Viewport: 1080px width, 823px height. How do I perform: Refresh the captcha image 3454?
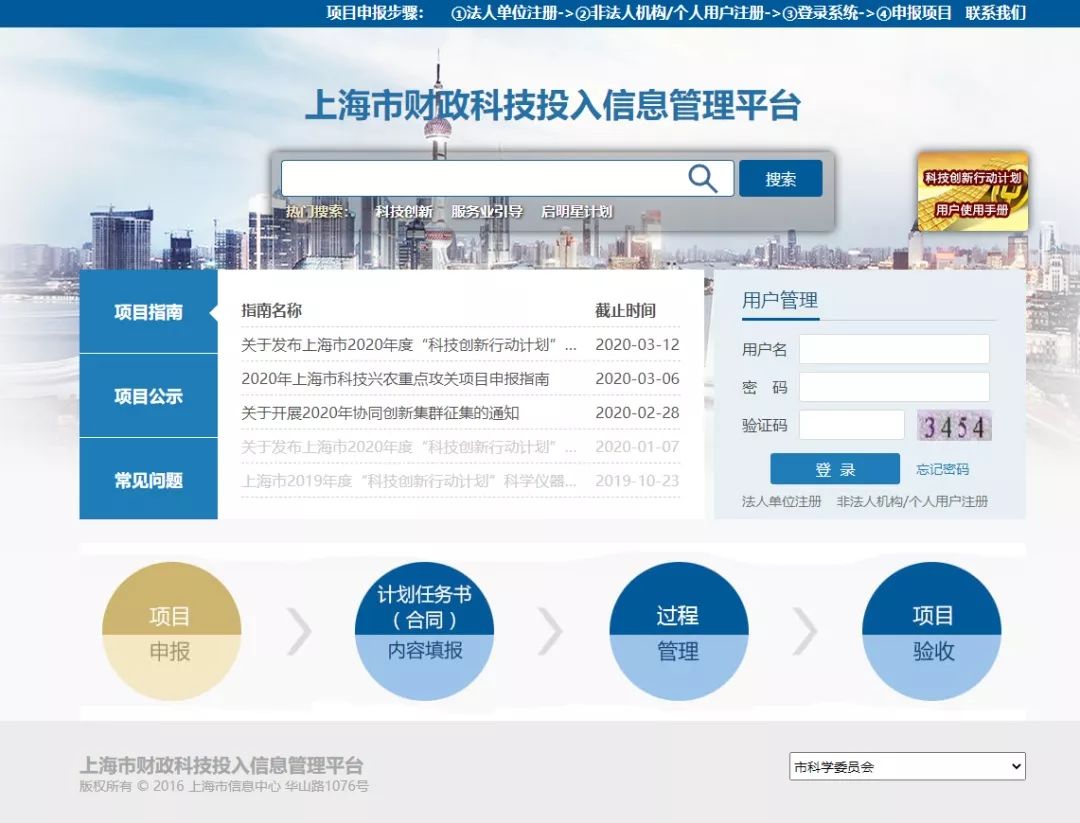pos(954,427)
